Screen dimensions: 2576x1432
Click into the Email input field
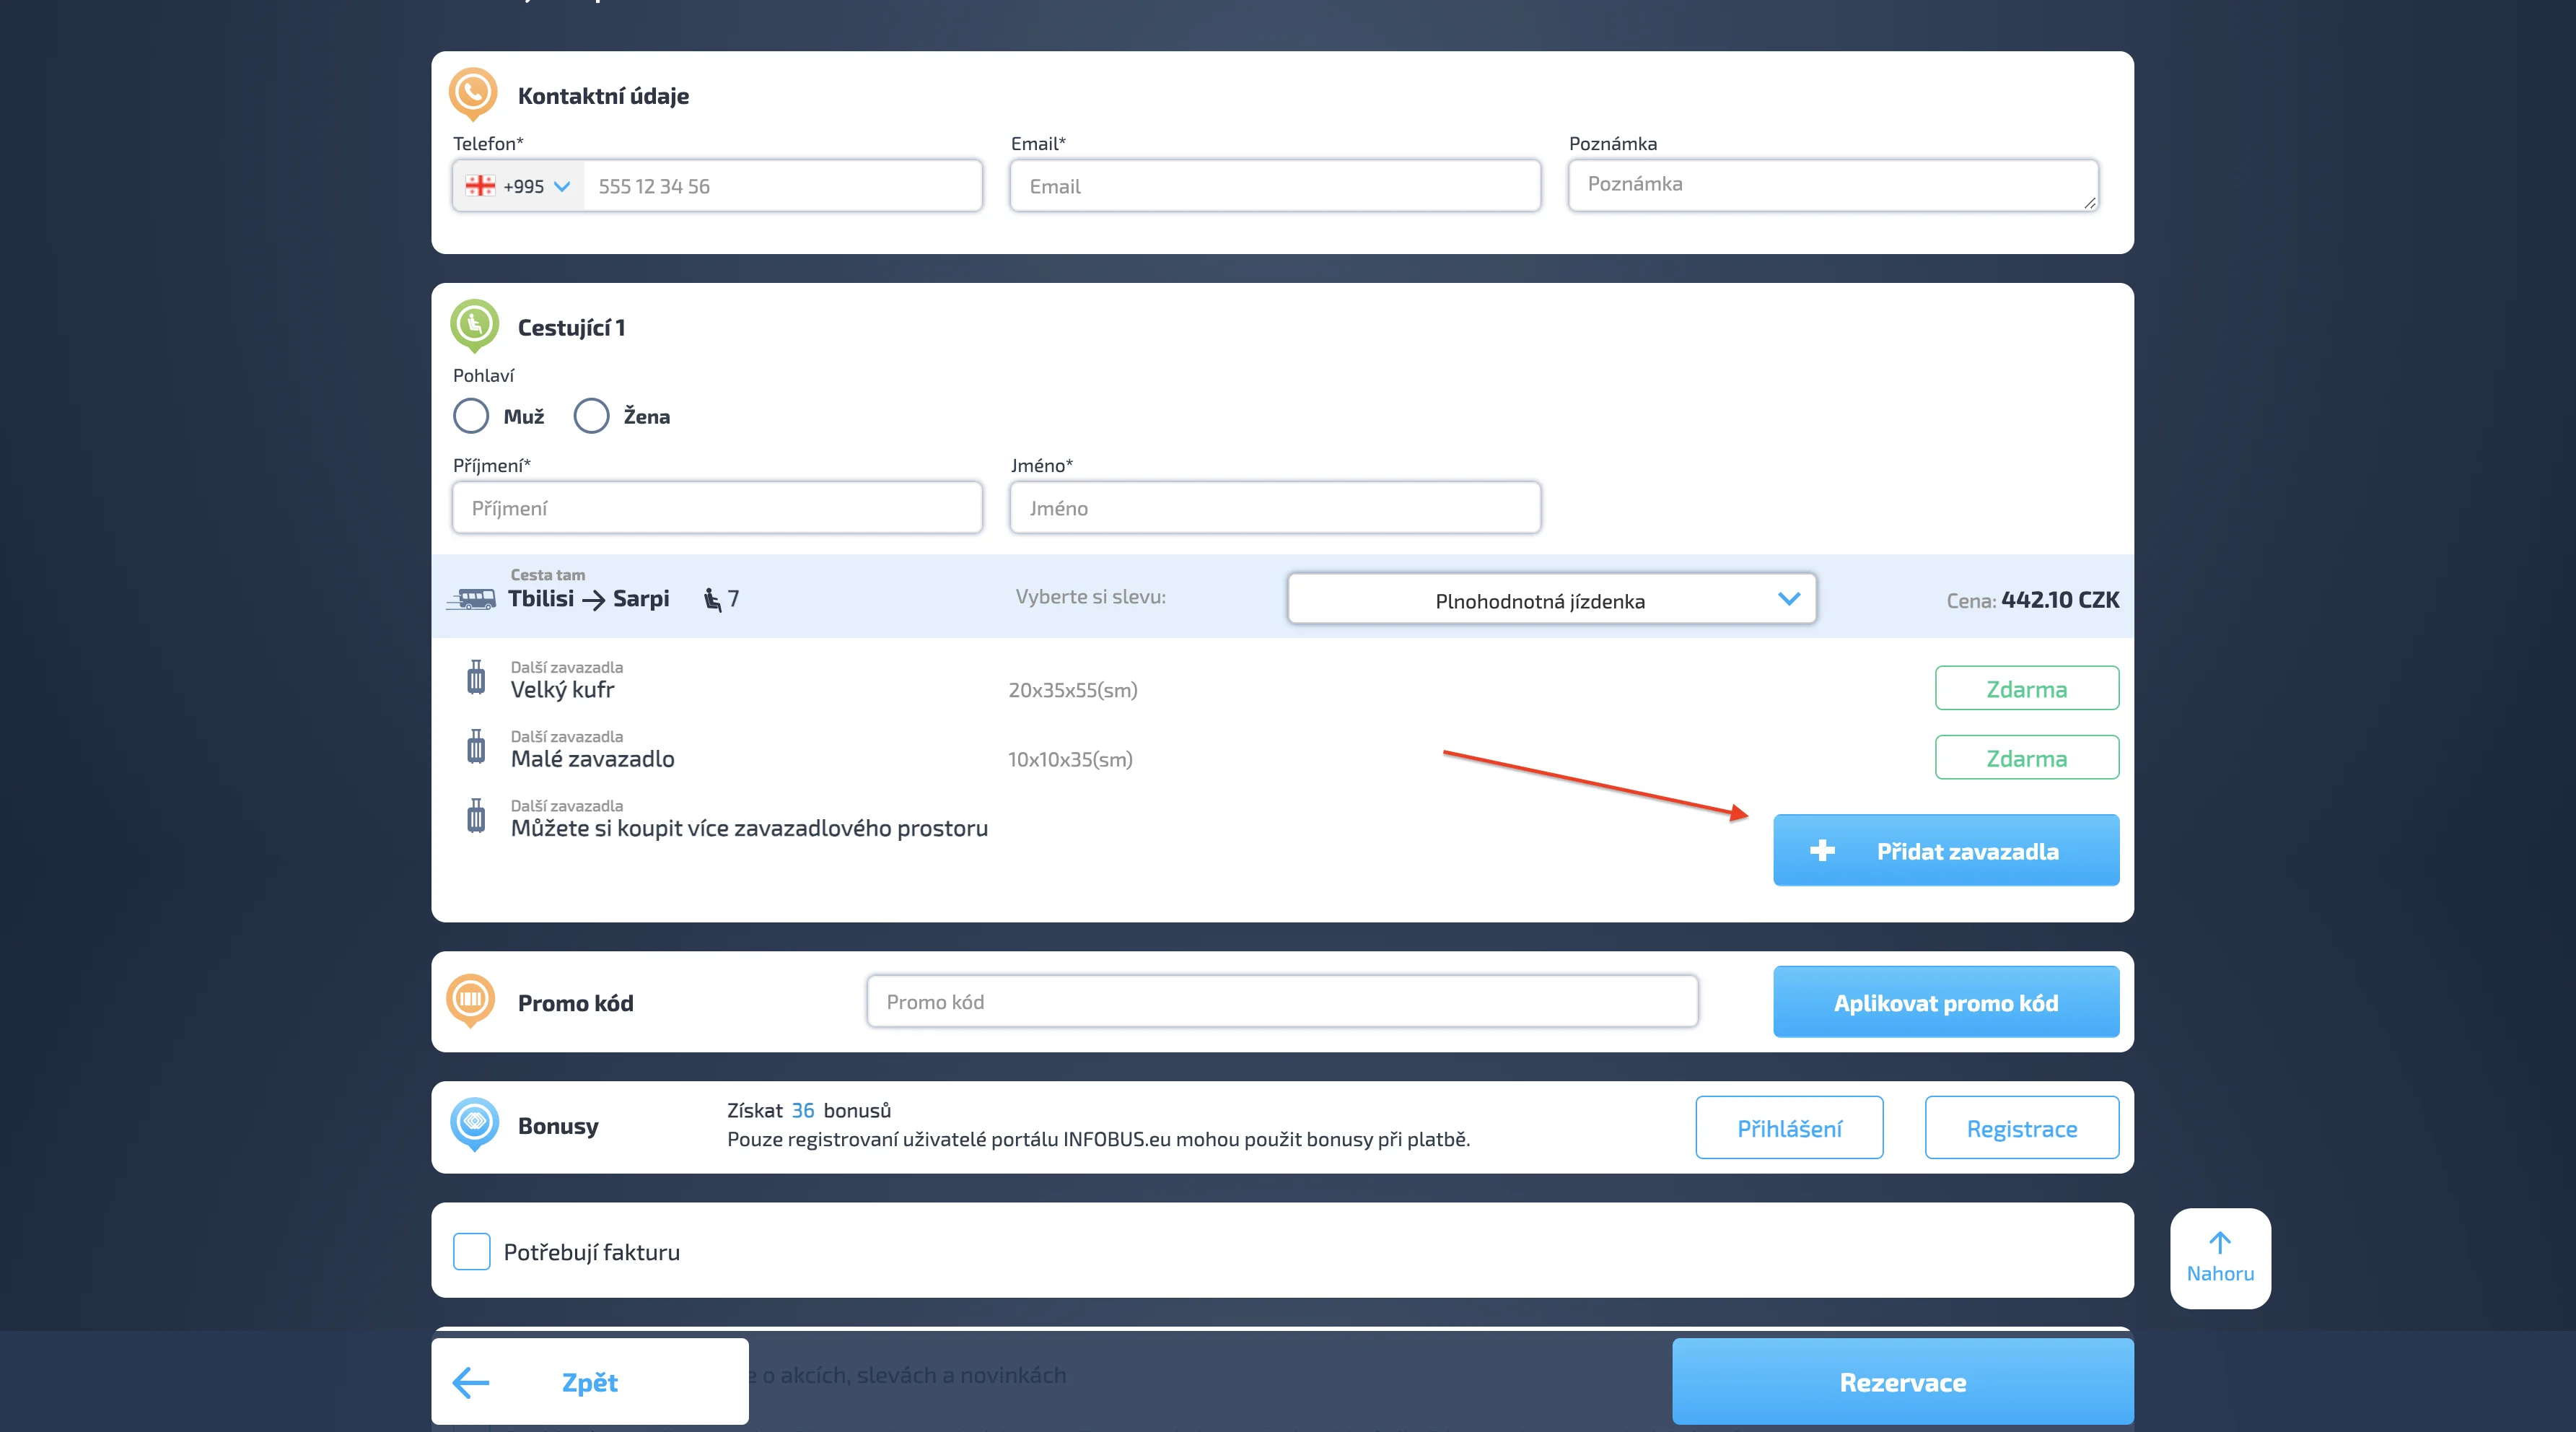(1274, 186)
